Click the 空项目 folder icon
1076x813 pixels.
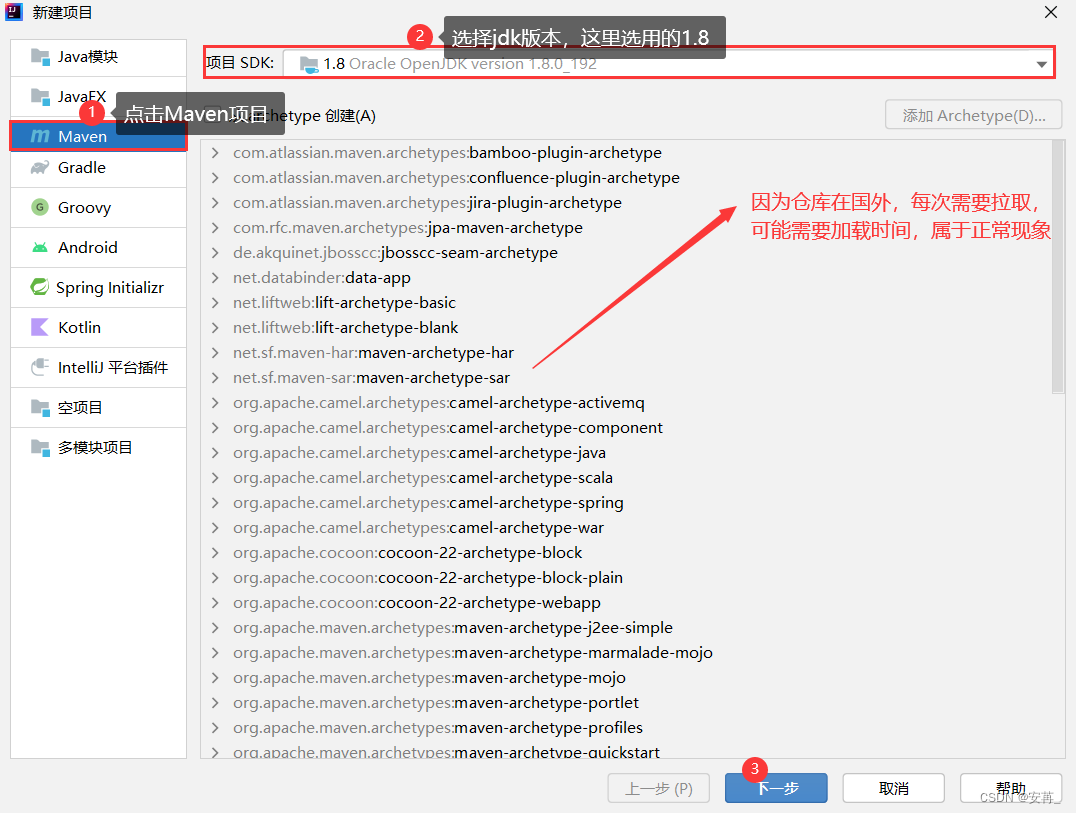pos(40,408)
